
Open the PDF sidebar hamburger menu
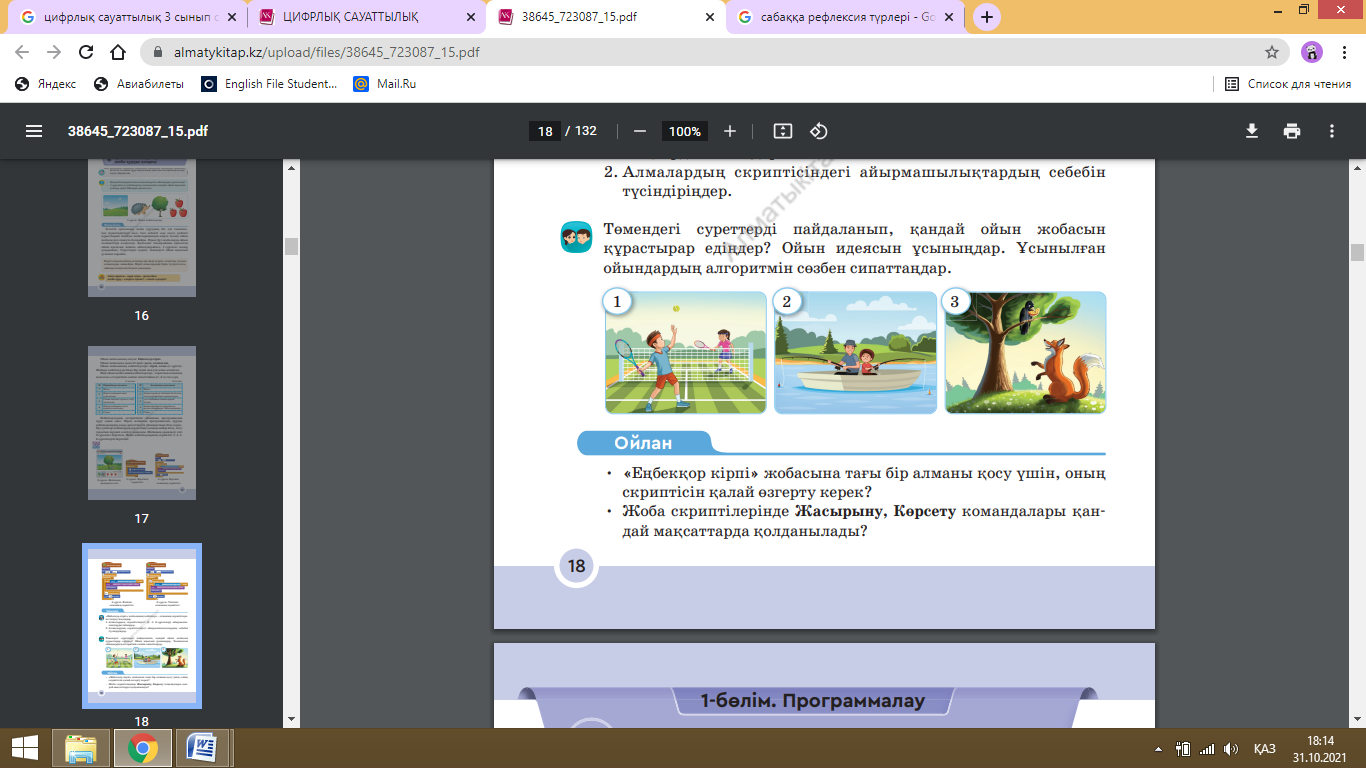point(34,131)
